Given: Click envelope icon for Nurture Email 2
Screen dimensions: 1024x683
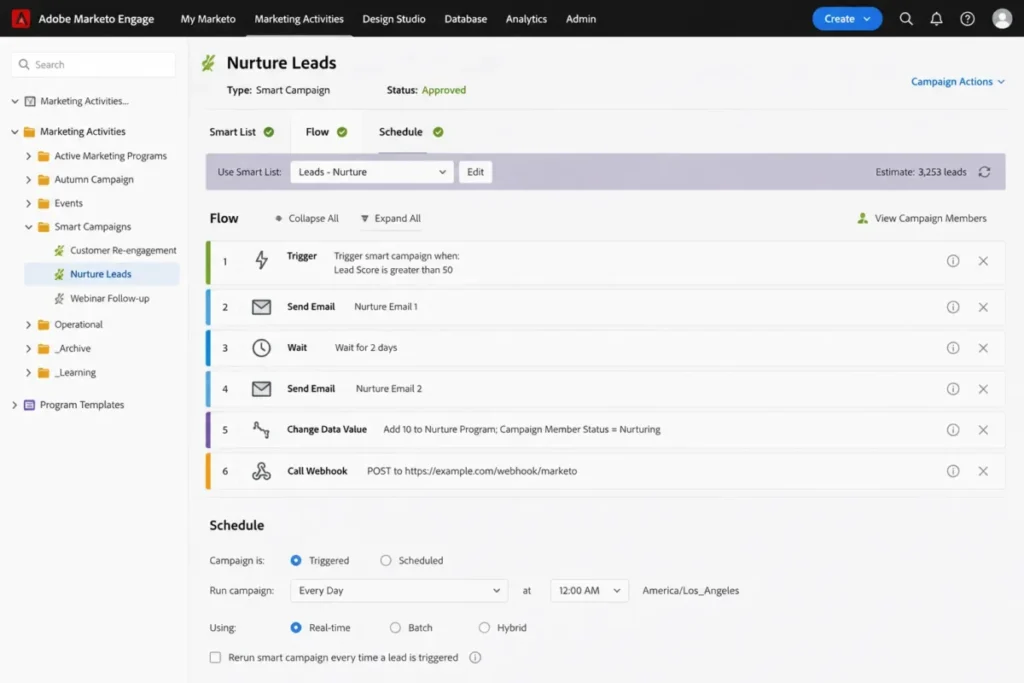Looking at the screenshot, I should (x=261, y=389).
